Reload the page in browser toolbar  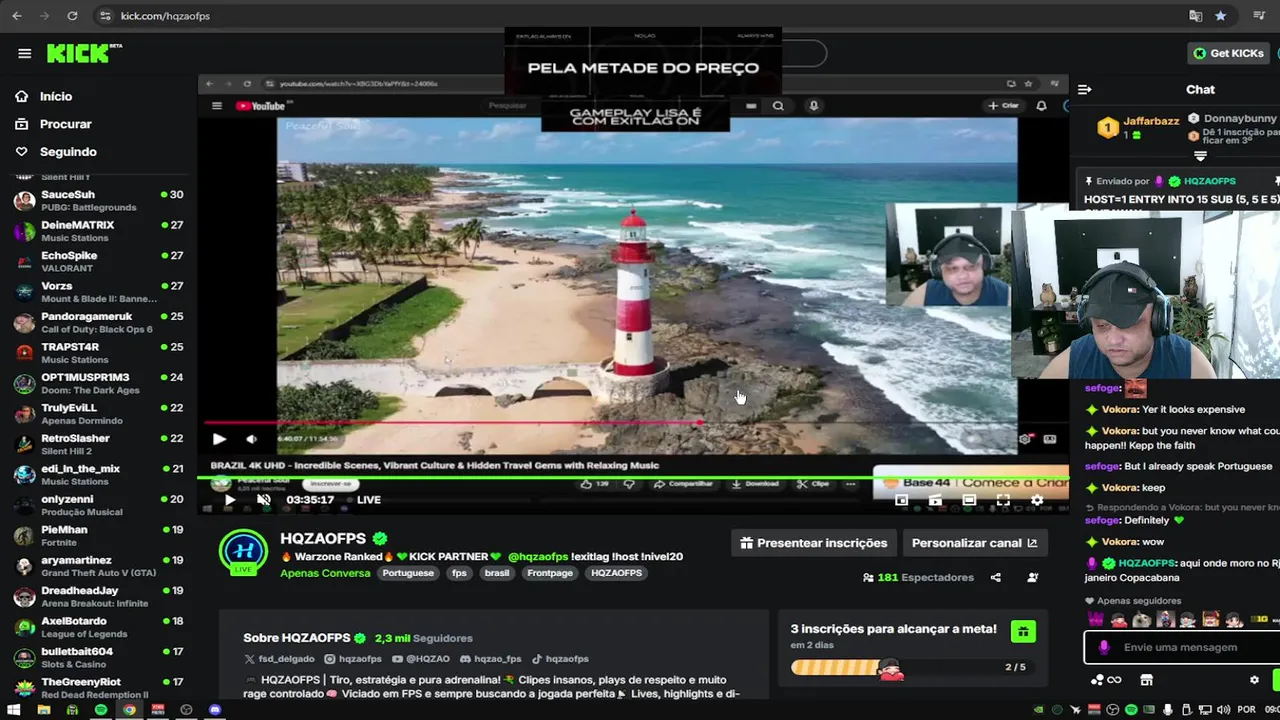(72, 16)
